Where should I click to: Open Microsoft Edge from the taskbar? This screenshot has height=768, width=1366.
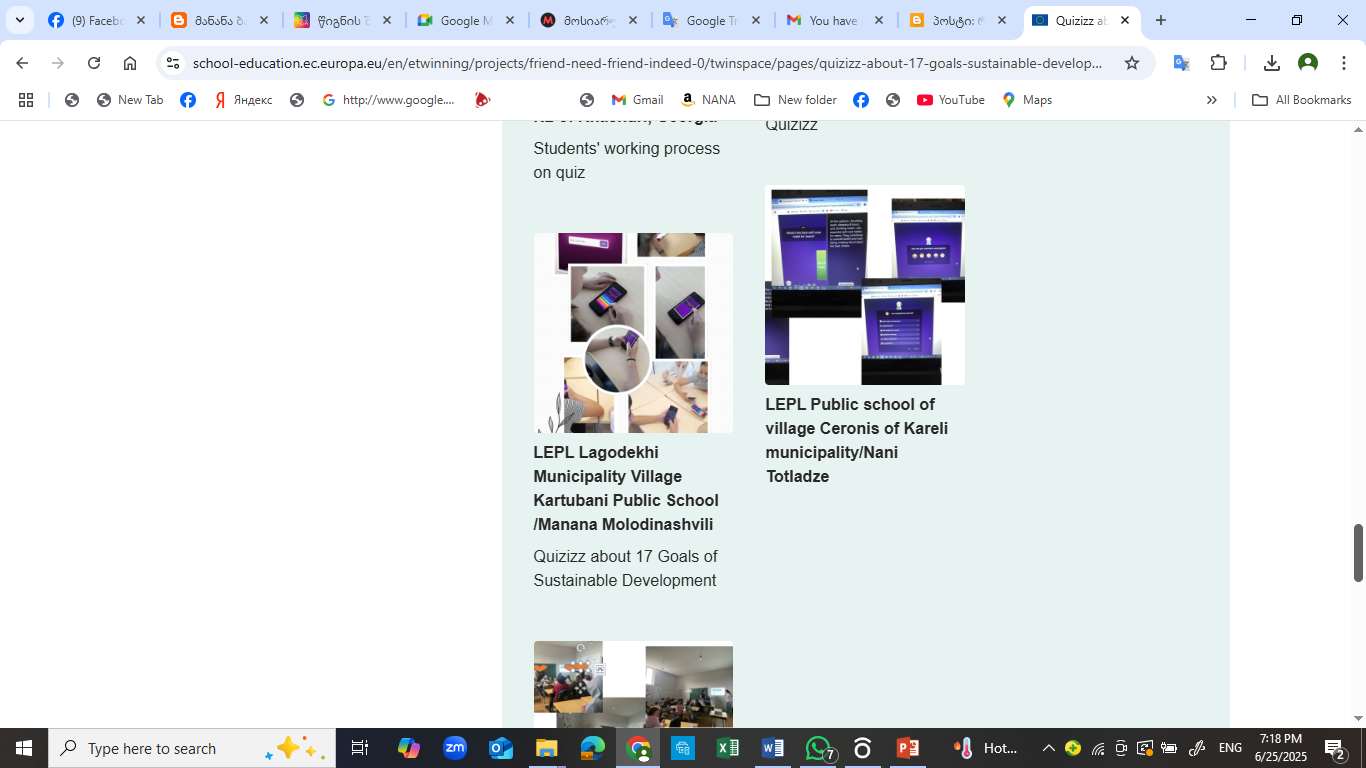coord(592,748)
